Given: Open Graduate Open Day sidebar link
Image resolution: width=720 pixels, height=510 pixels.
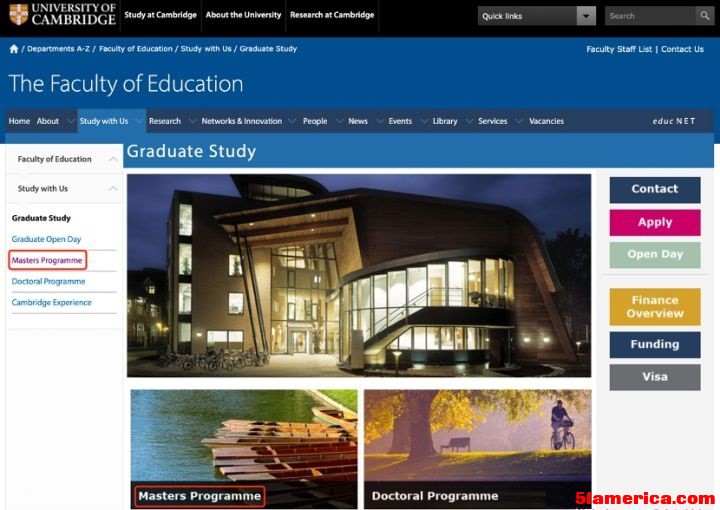Looking at the screenshot, I should [x=46, y=239].
